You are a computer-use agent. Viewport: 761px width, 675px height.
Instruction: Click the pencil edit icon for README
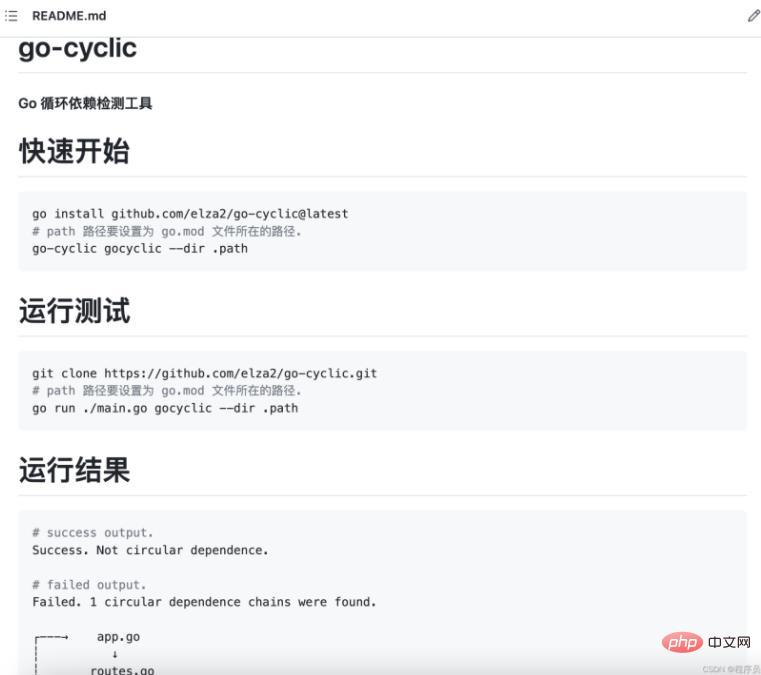point(754,16)
